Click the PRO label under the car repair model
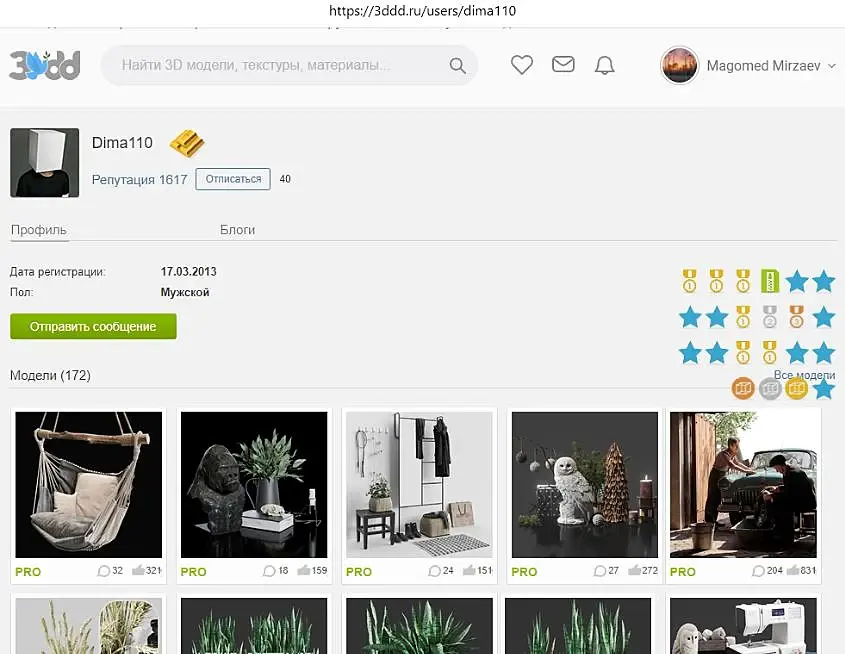The height and width of the screenshot is (654, 845). [x=683, y=572]
